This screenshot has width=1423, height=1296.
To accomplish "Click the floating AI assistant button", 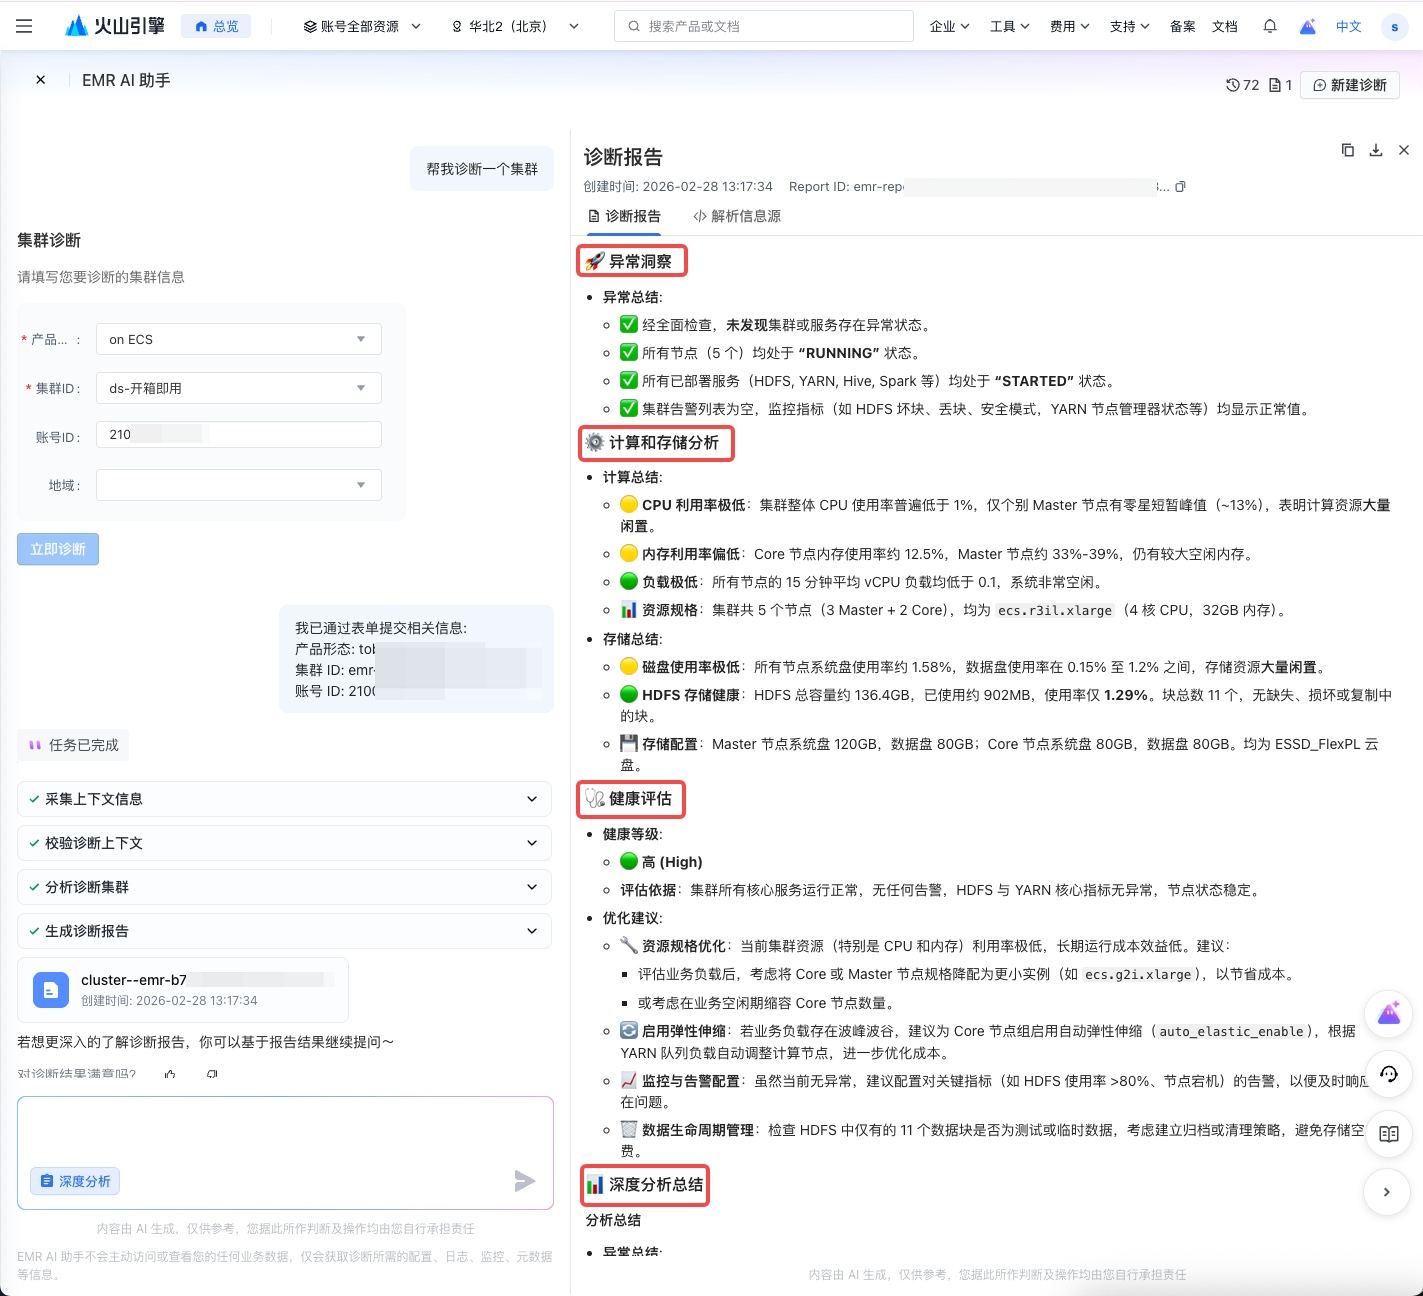I will click(1388, 1014).
